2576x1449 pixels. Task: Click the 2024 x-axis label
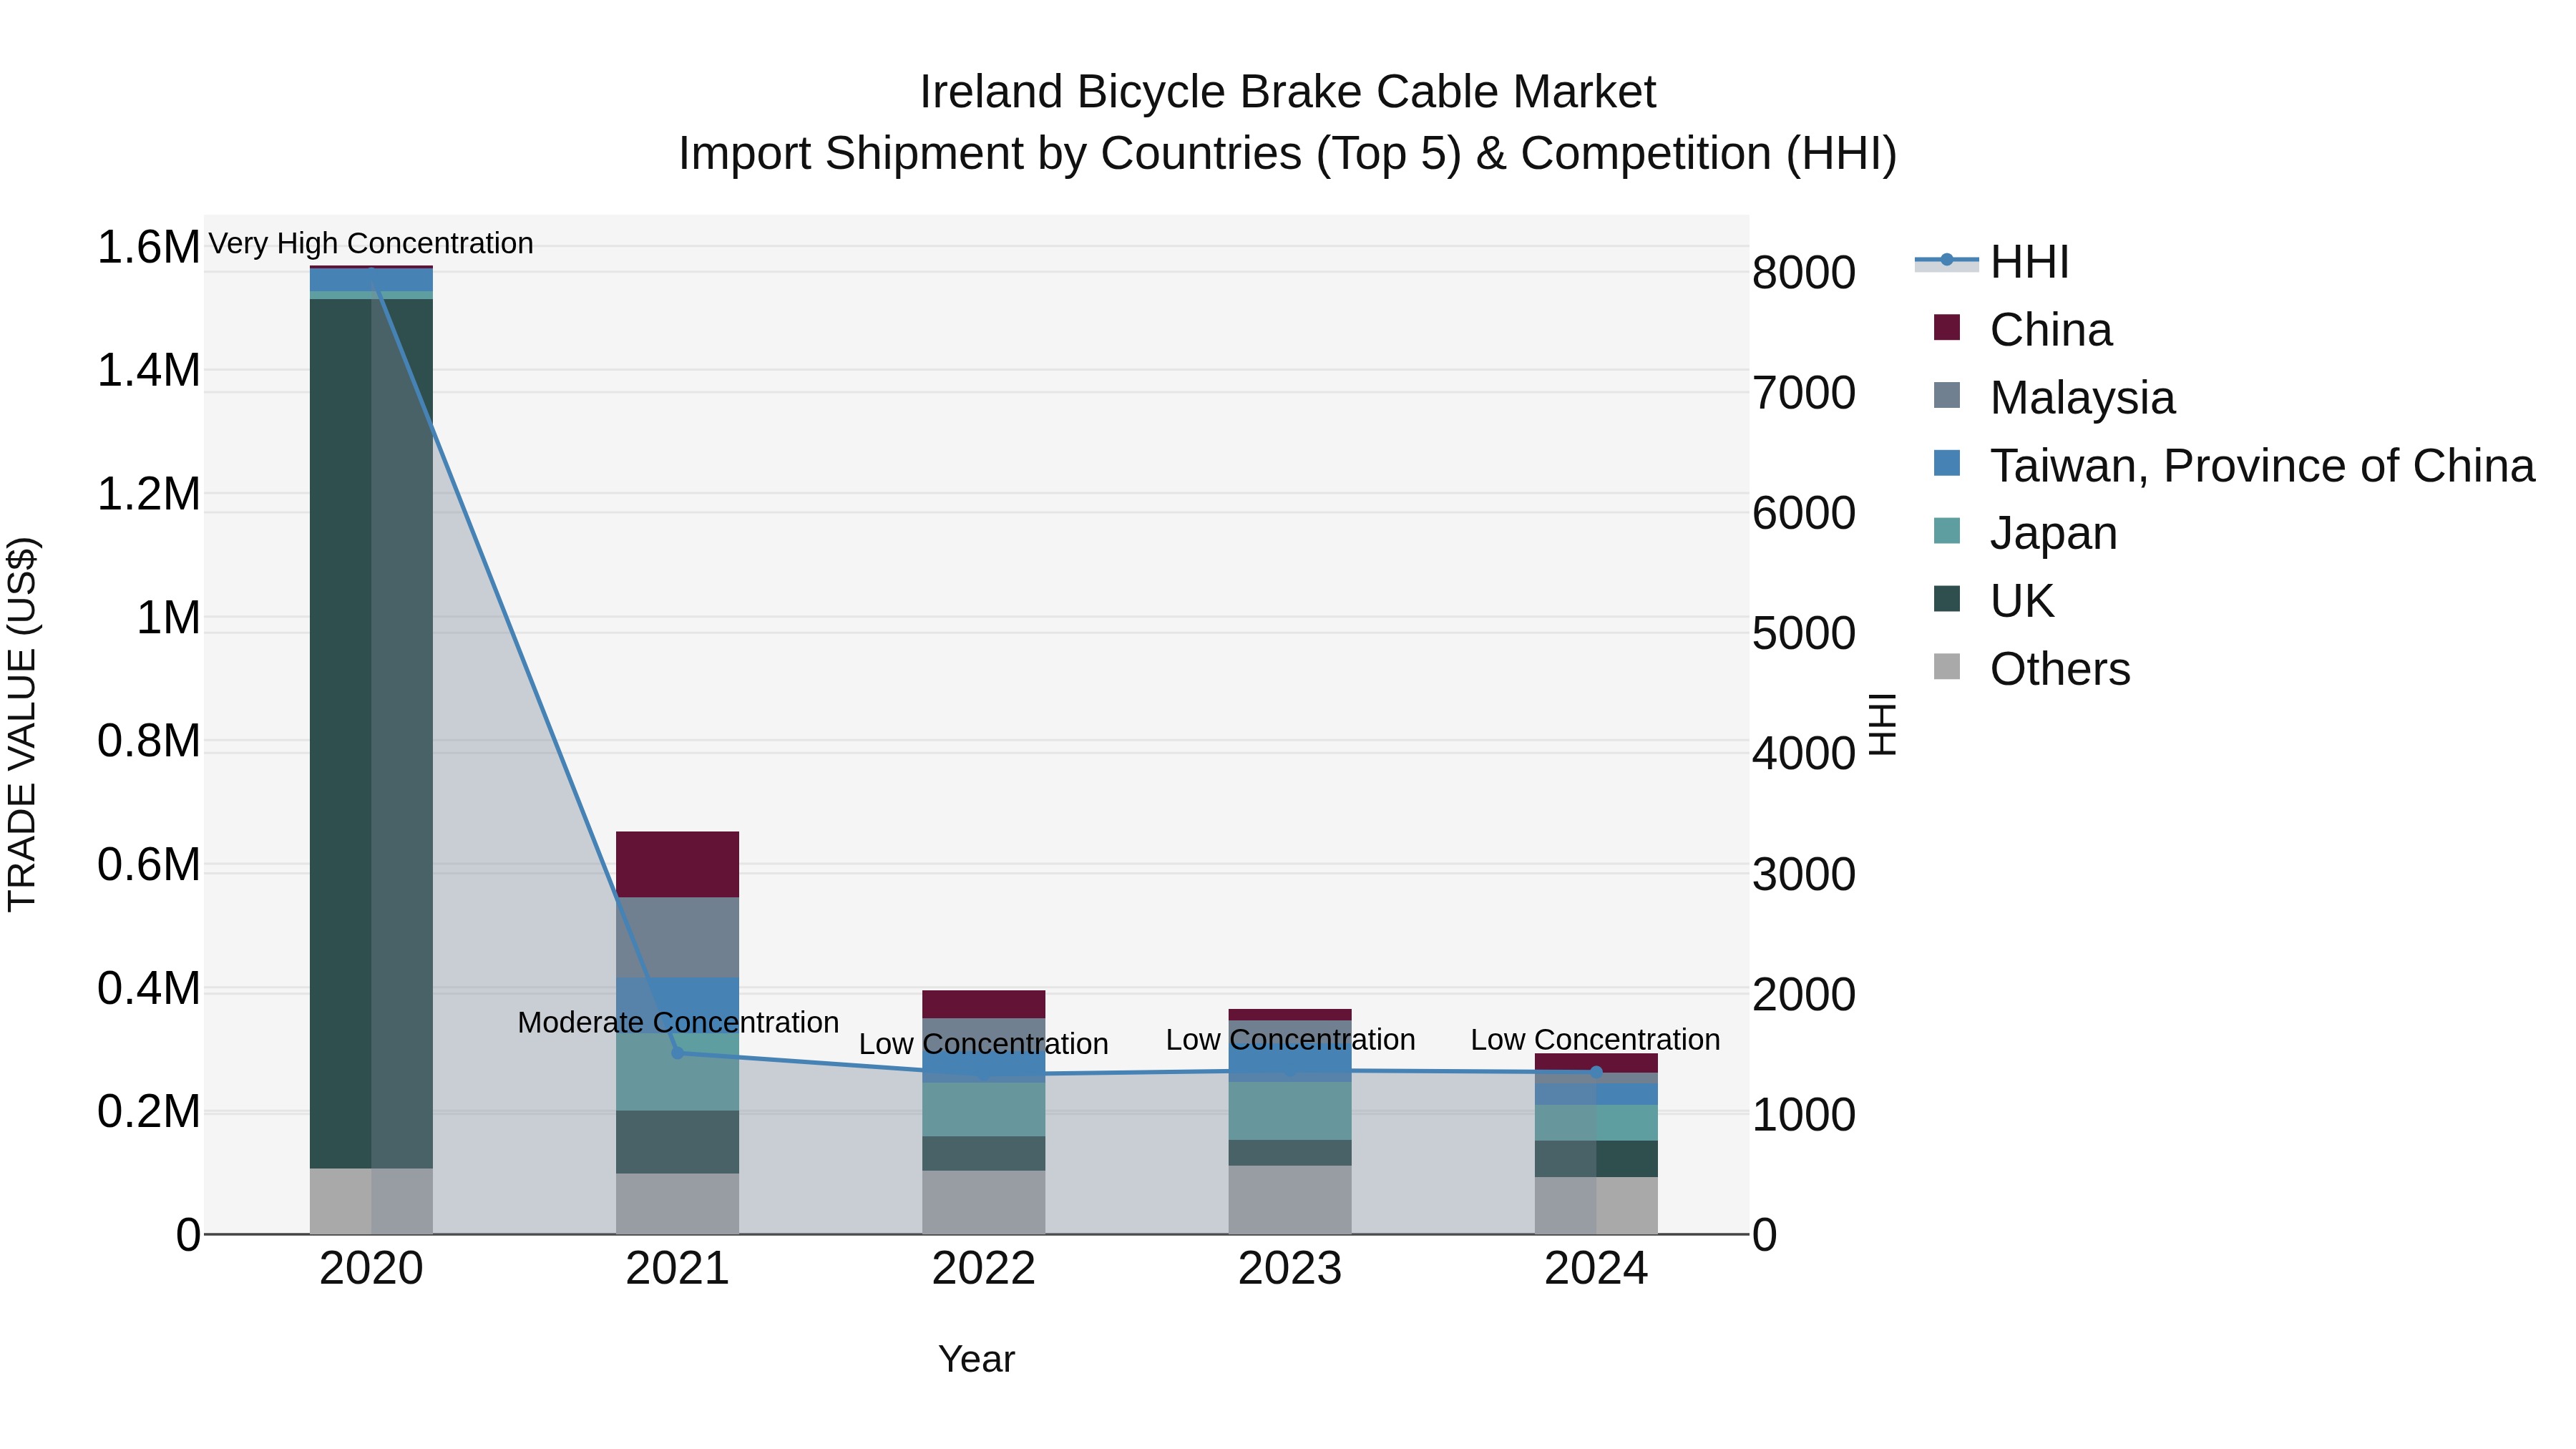[1596, 1269]
